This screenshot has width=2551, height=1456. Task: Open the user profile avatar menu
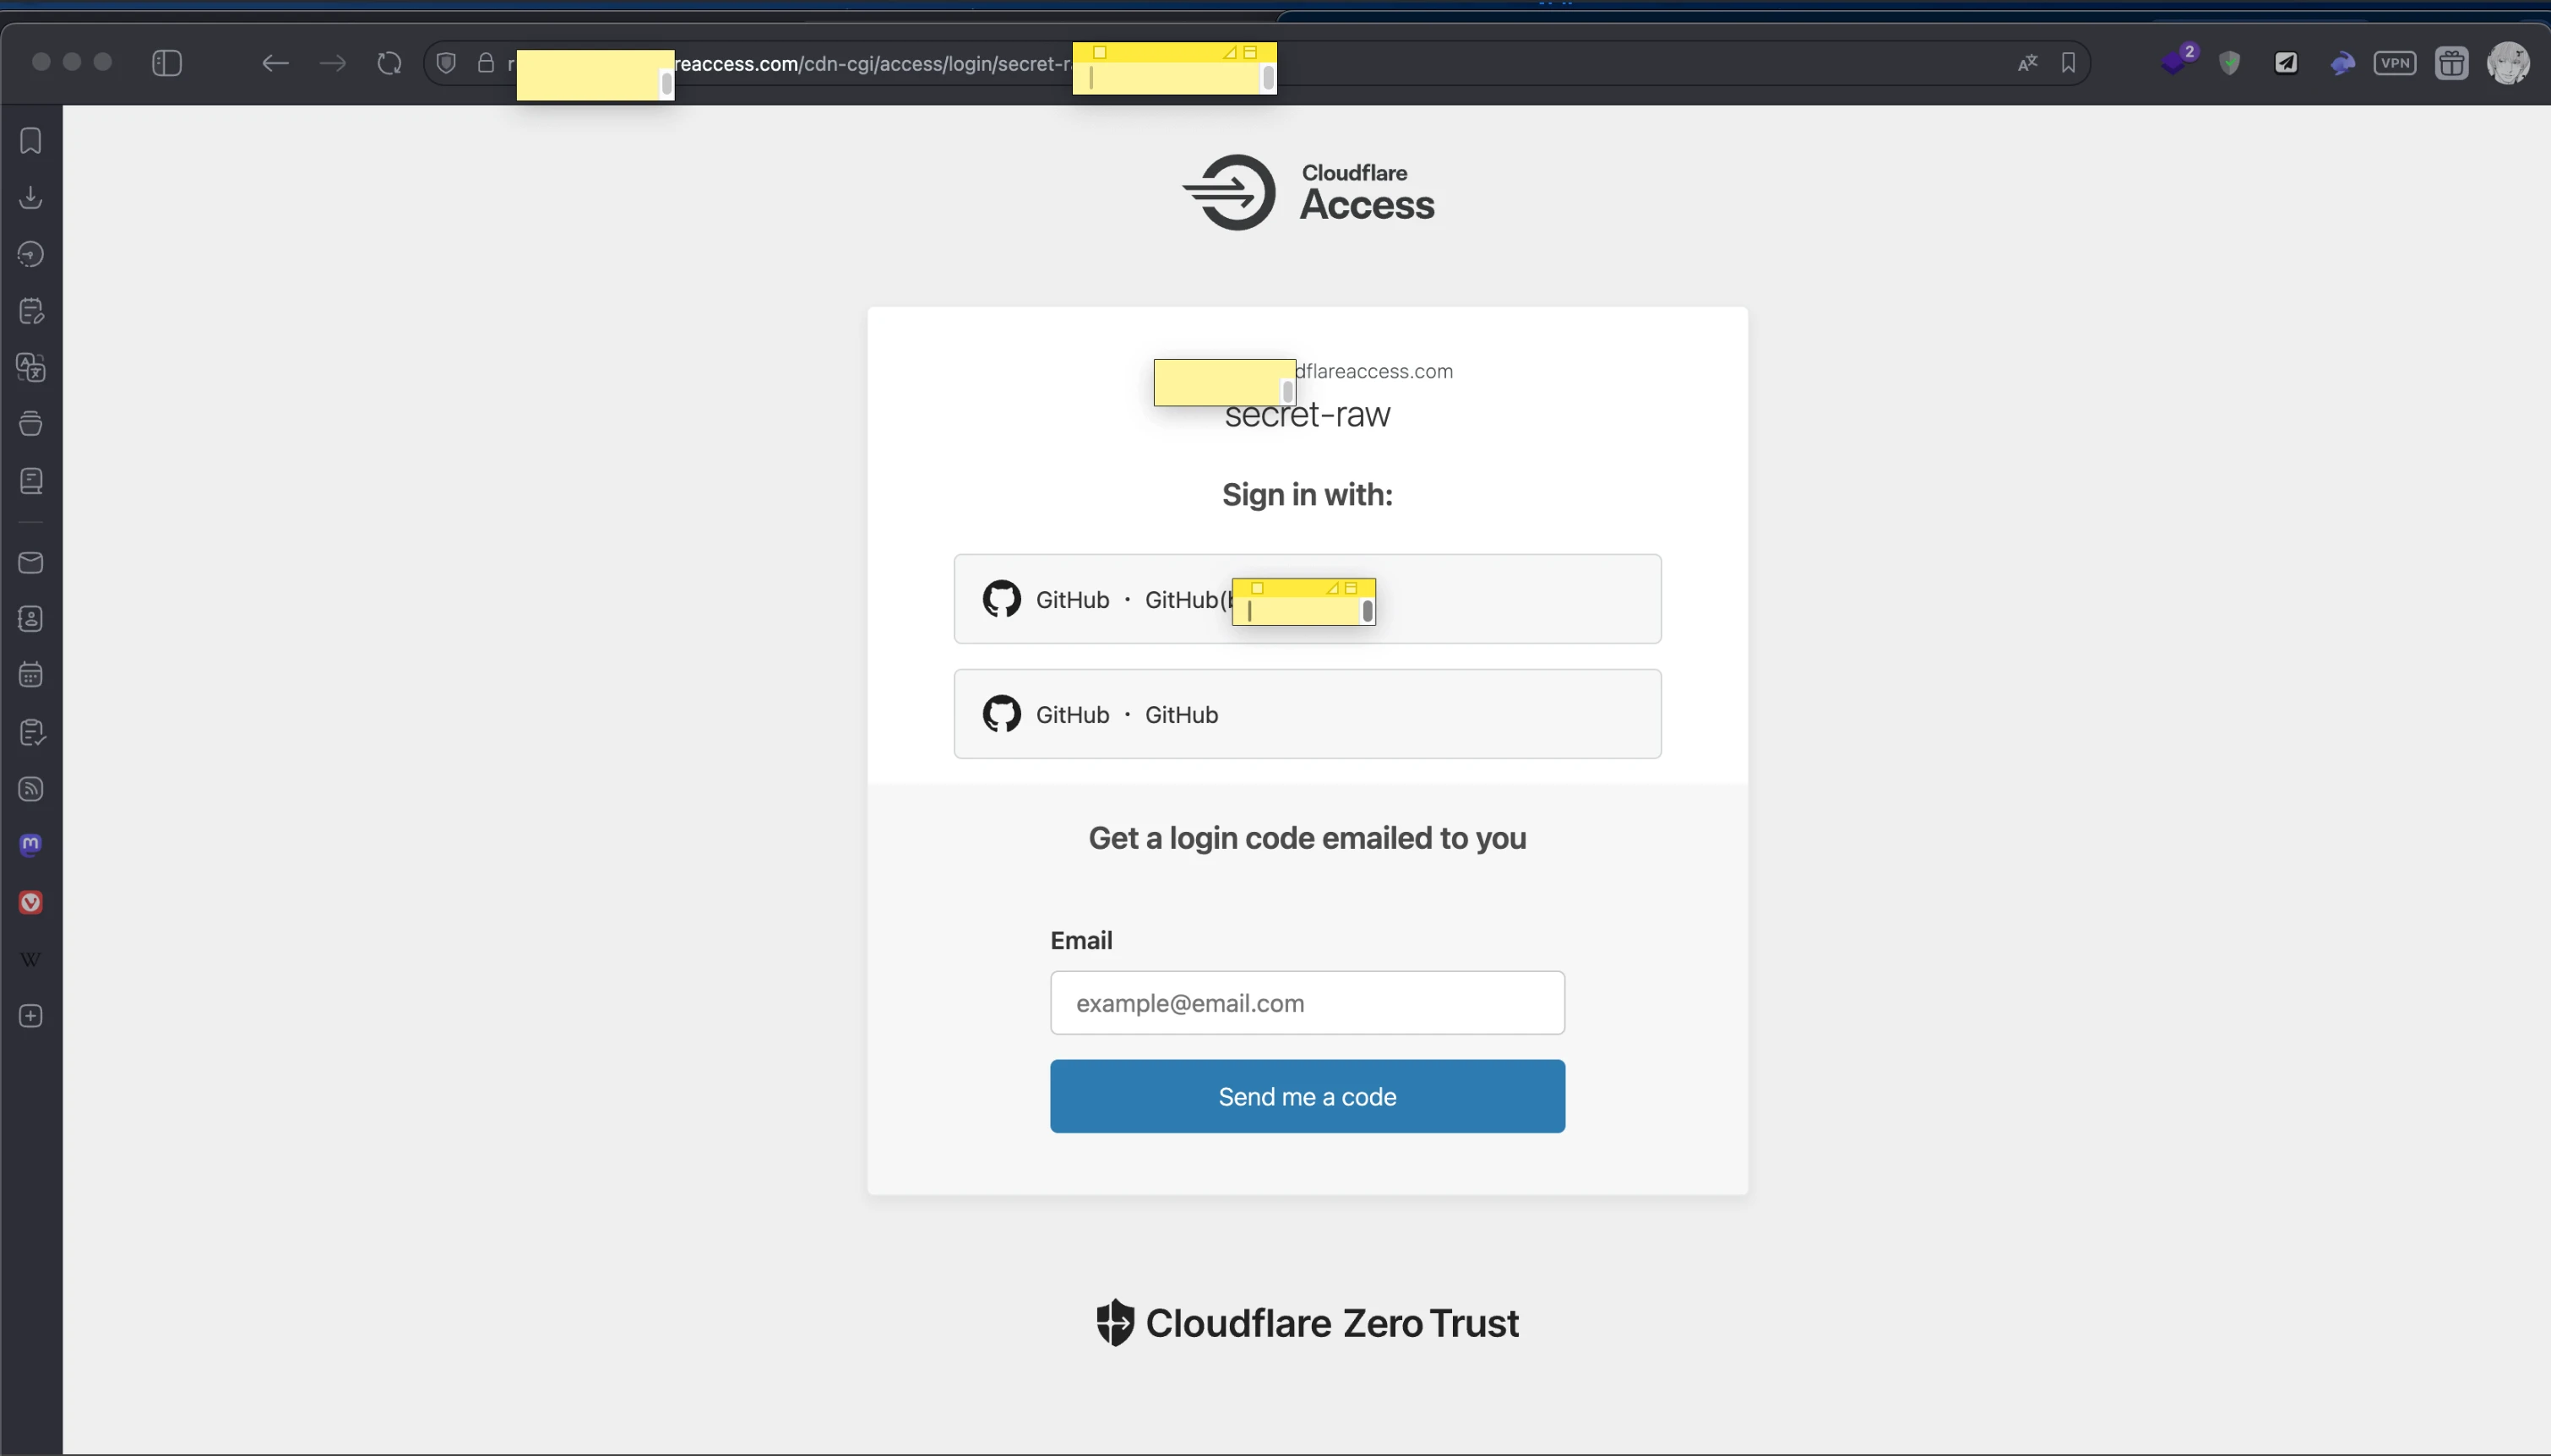tap(2508, 63)
